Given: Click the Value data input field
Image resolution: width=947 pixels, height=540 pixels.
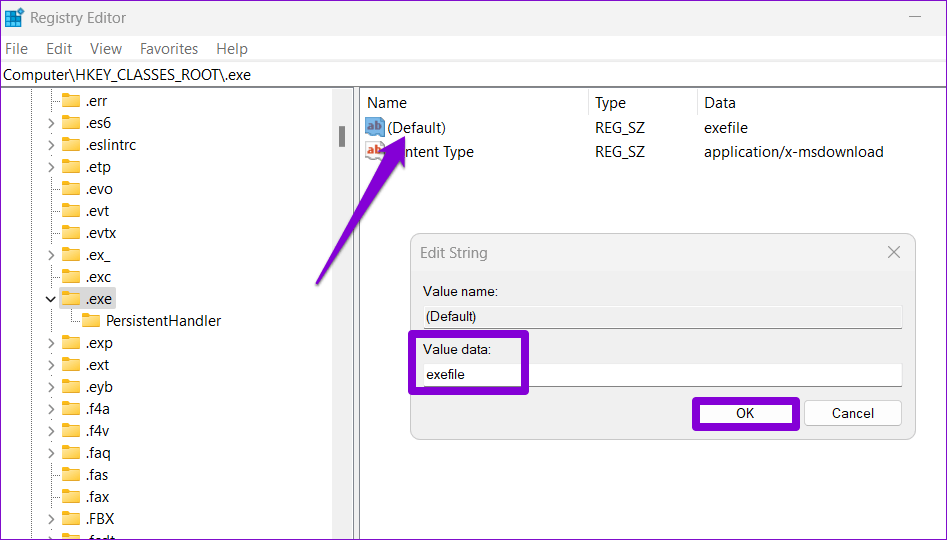Looking at the screenshot, I should click(x=663, y=374).
